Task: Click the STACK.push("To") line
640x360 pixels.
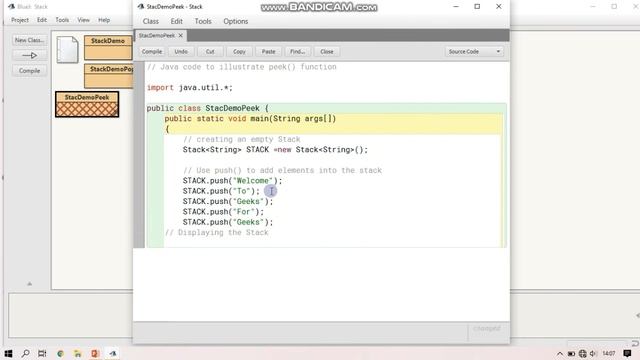Action: click(x=221, y=191)
